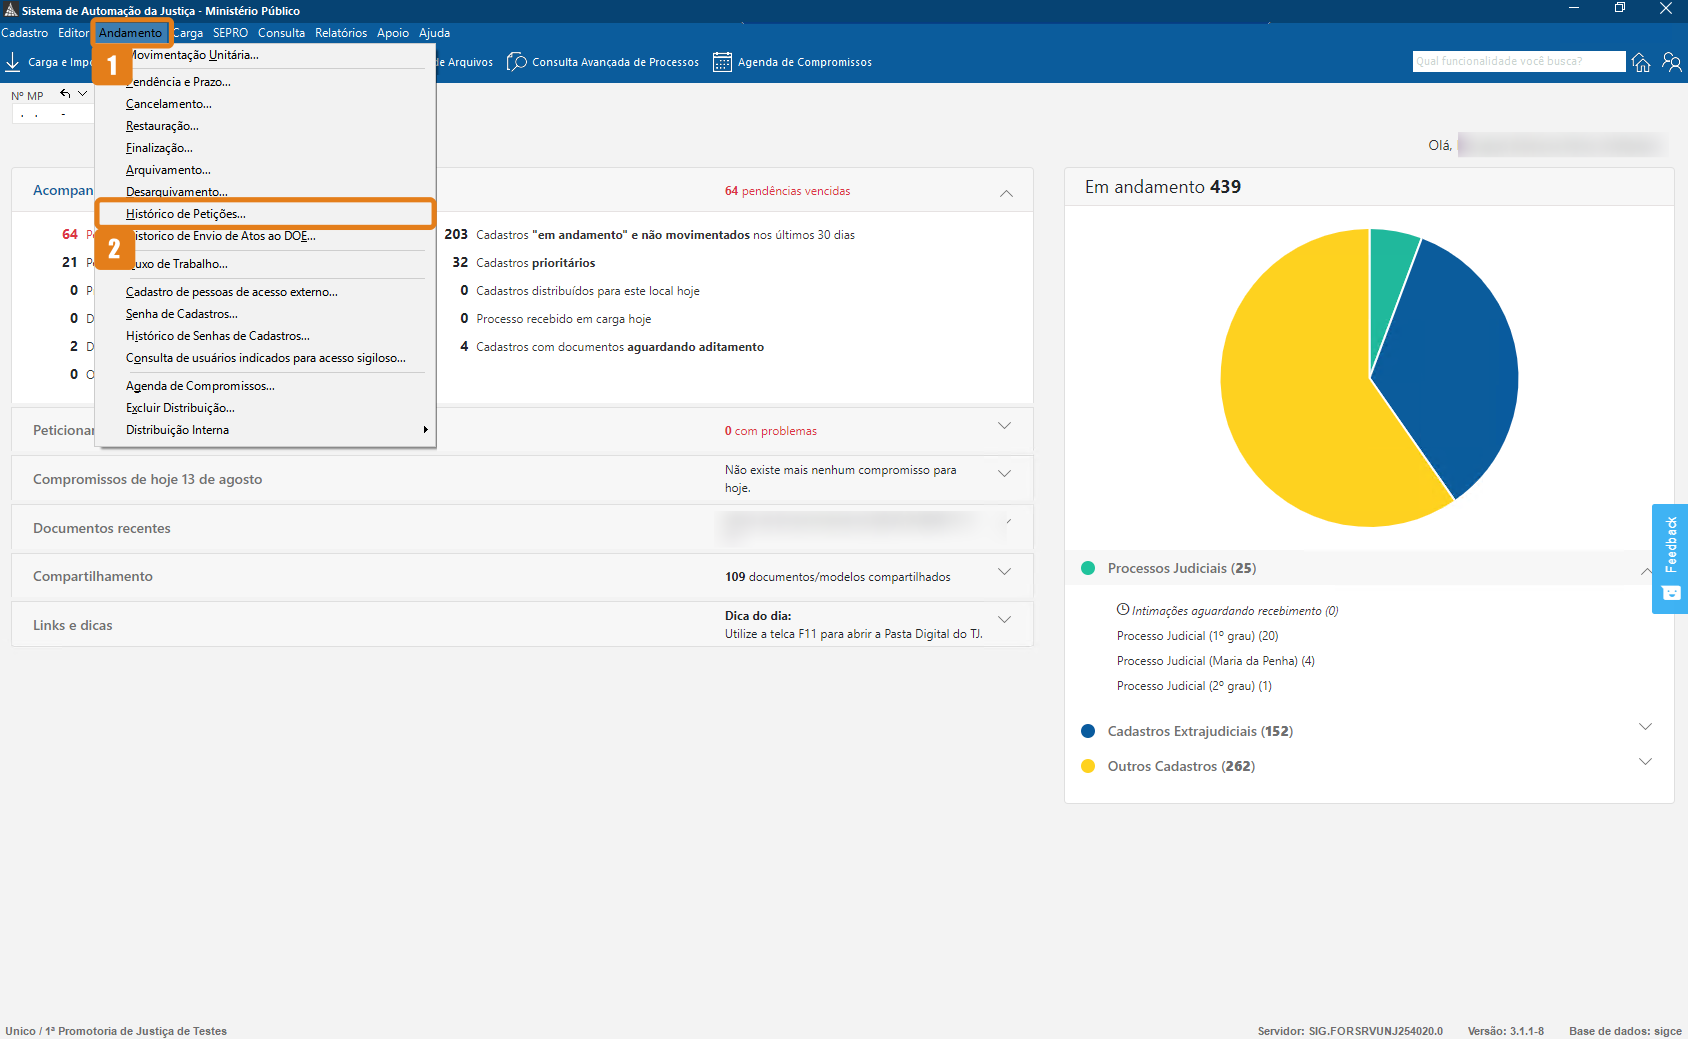Click the back arrow next to Nº MP
Image resolution: width=1688 pixels, height=1039 pixels.
pos(65,93)
